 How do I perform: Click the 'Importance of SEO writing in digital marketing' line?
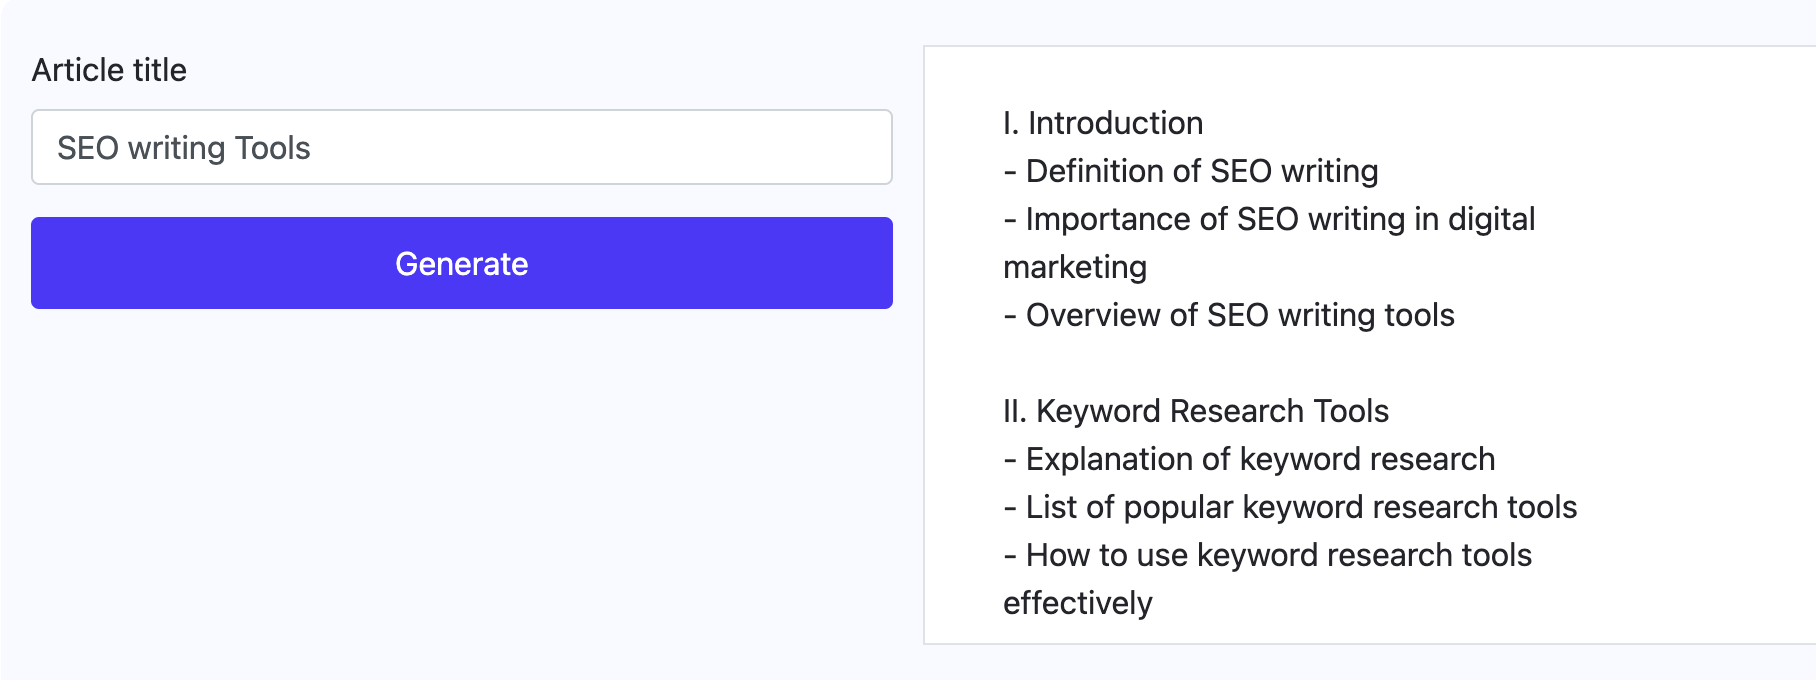click(x=1269, y=218)
